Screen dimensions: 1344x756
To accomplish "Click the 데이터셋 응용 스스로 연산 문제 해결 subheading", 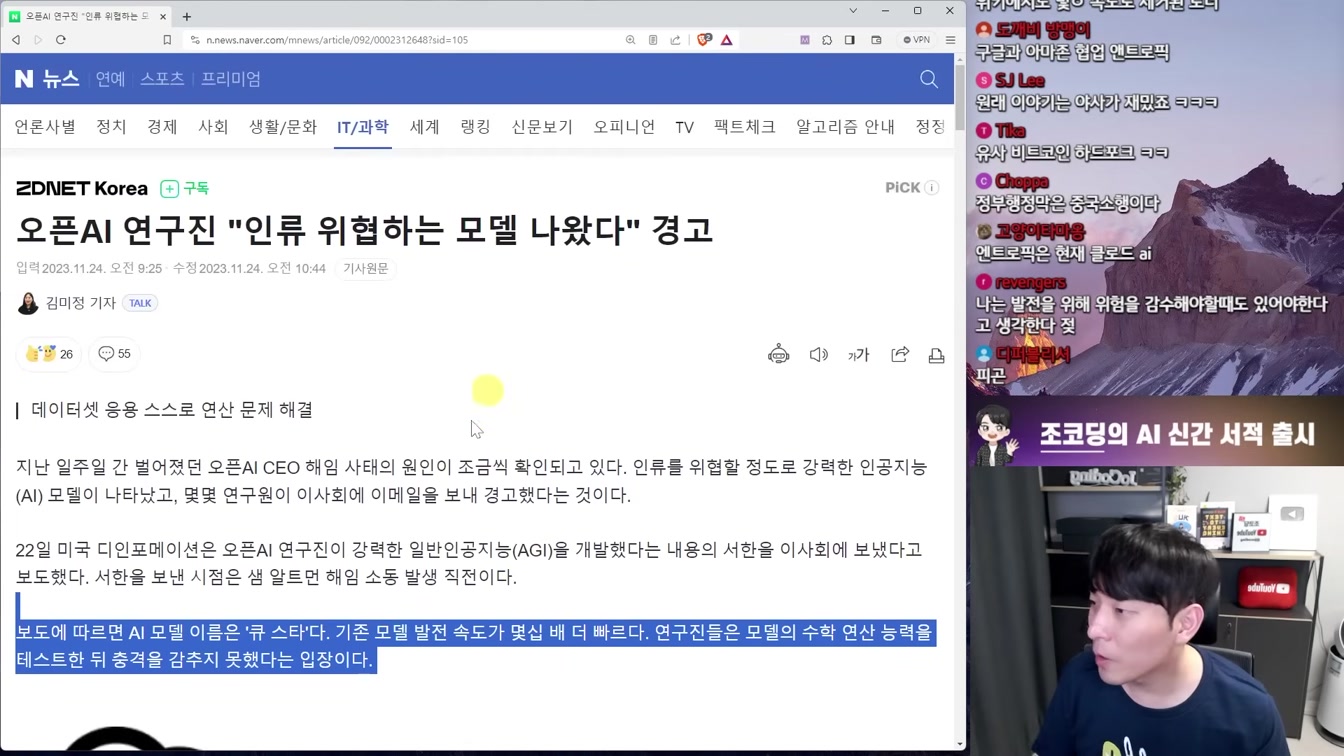I will [172, 410].
